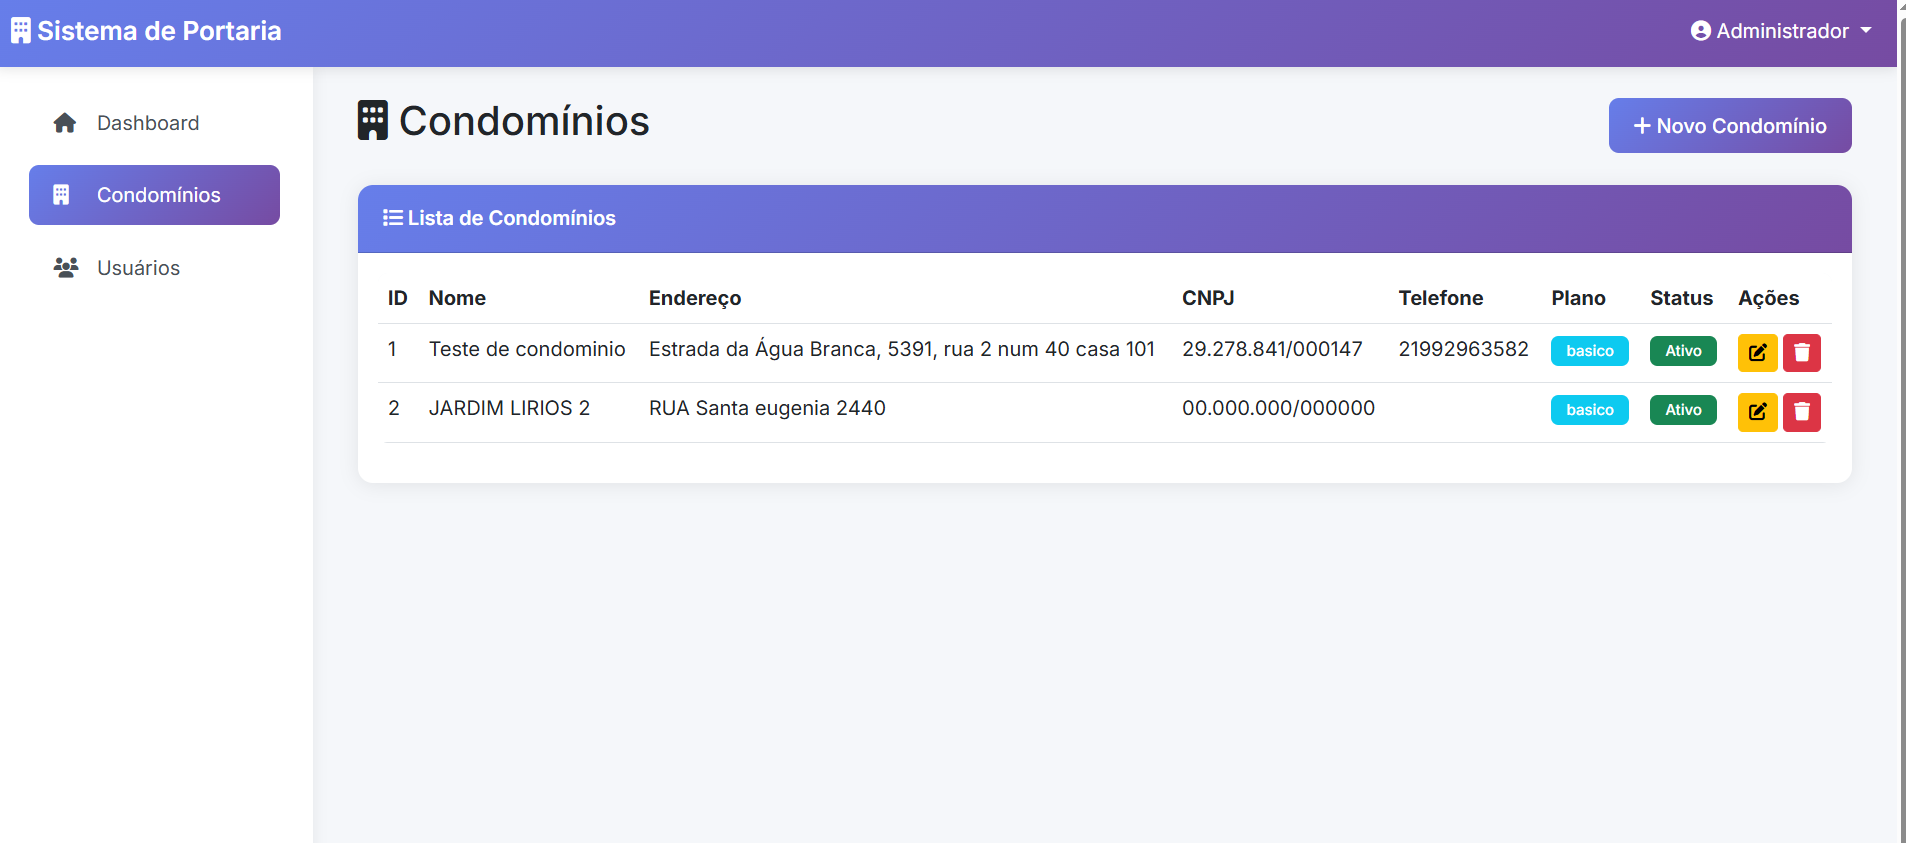The height and width of the screenshot is (843, 1906).
Task: Click the edit icon for Teste de condominio
Action: pos(1757,352)
